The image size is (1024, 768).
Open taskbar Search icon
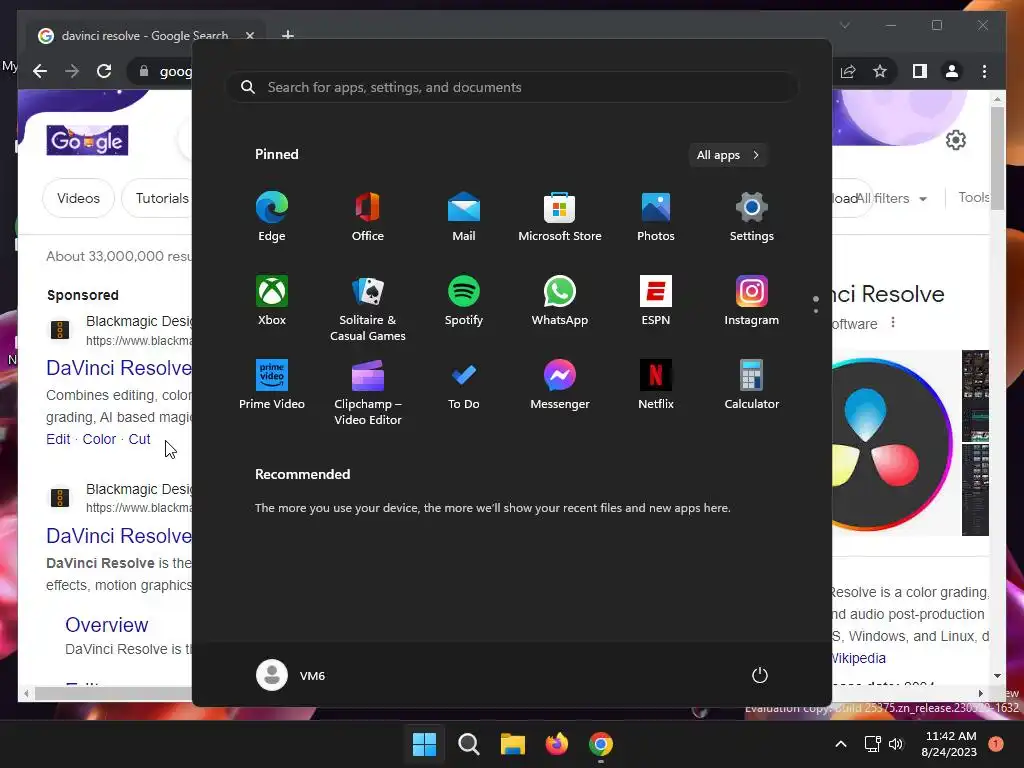point(469,744)
